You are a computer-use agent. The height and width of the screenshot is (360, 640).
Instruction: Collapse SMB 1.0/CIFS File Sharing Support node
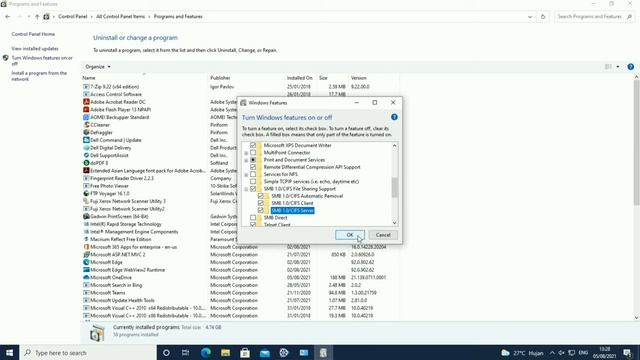click(x=246, y=189)
